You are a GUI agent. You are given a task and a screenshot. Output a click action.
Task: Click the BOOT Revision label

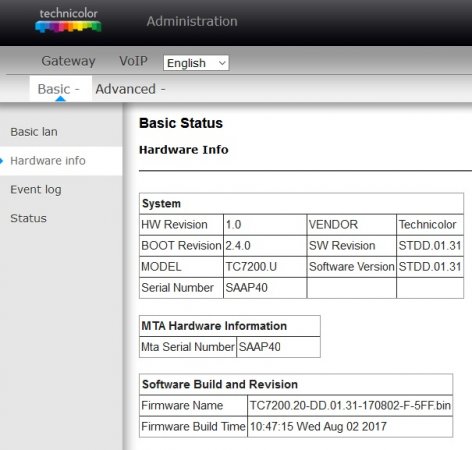[x=181, y=246]
